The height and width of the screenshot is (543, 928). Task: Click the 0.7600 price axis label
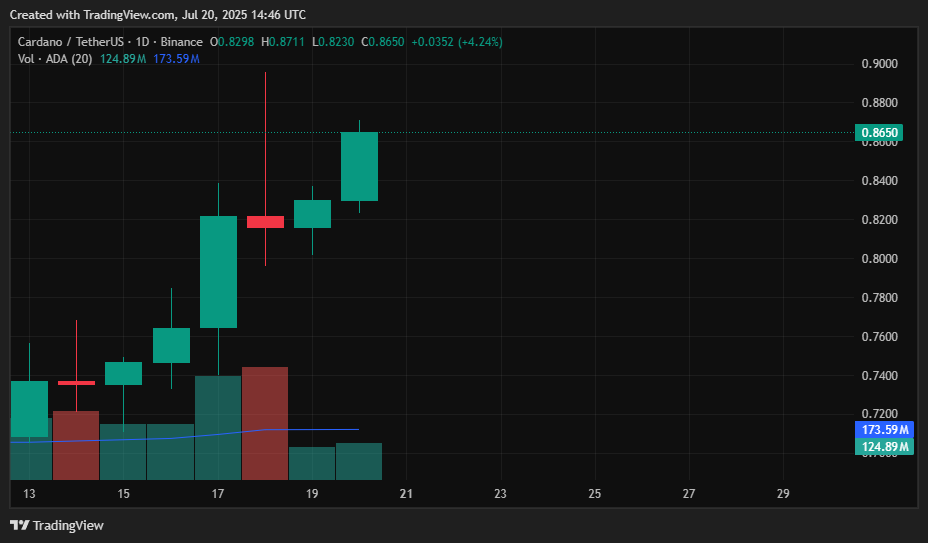pyautogui.click(x=879, y=336)
